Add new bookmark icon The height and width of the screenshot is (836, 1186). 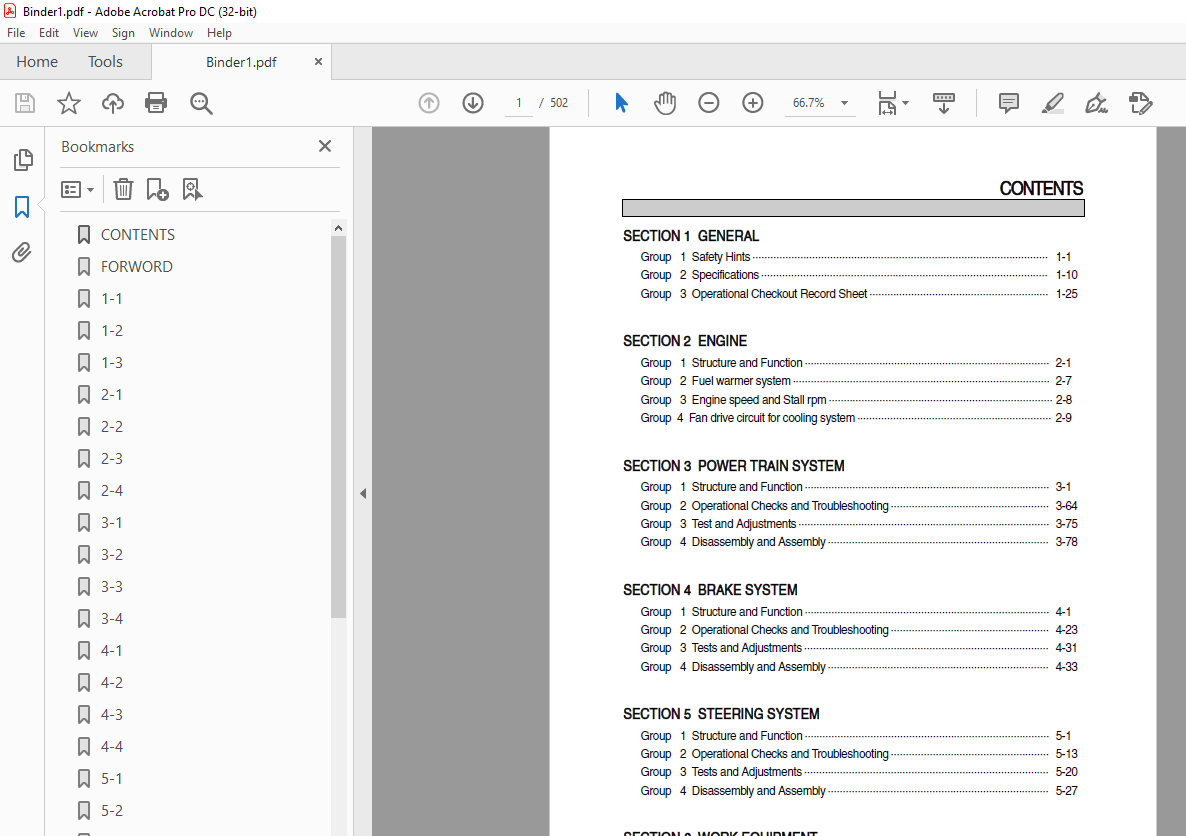[157, 189]
